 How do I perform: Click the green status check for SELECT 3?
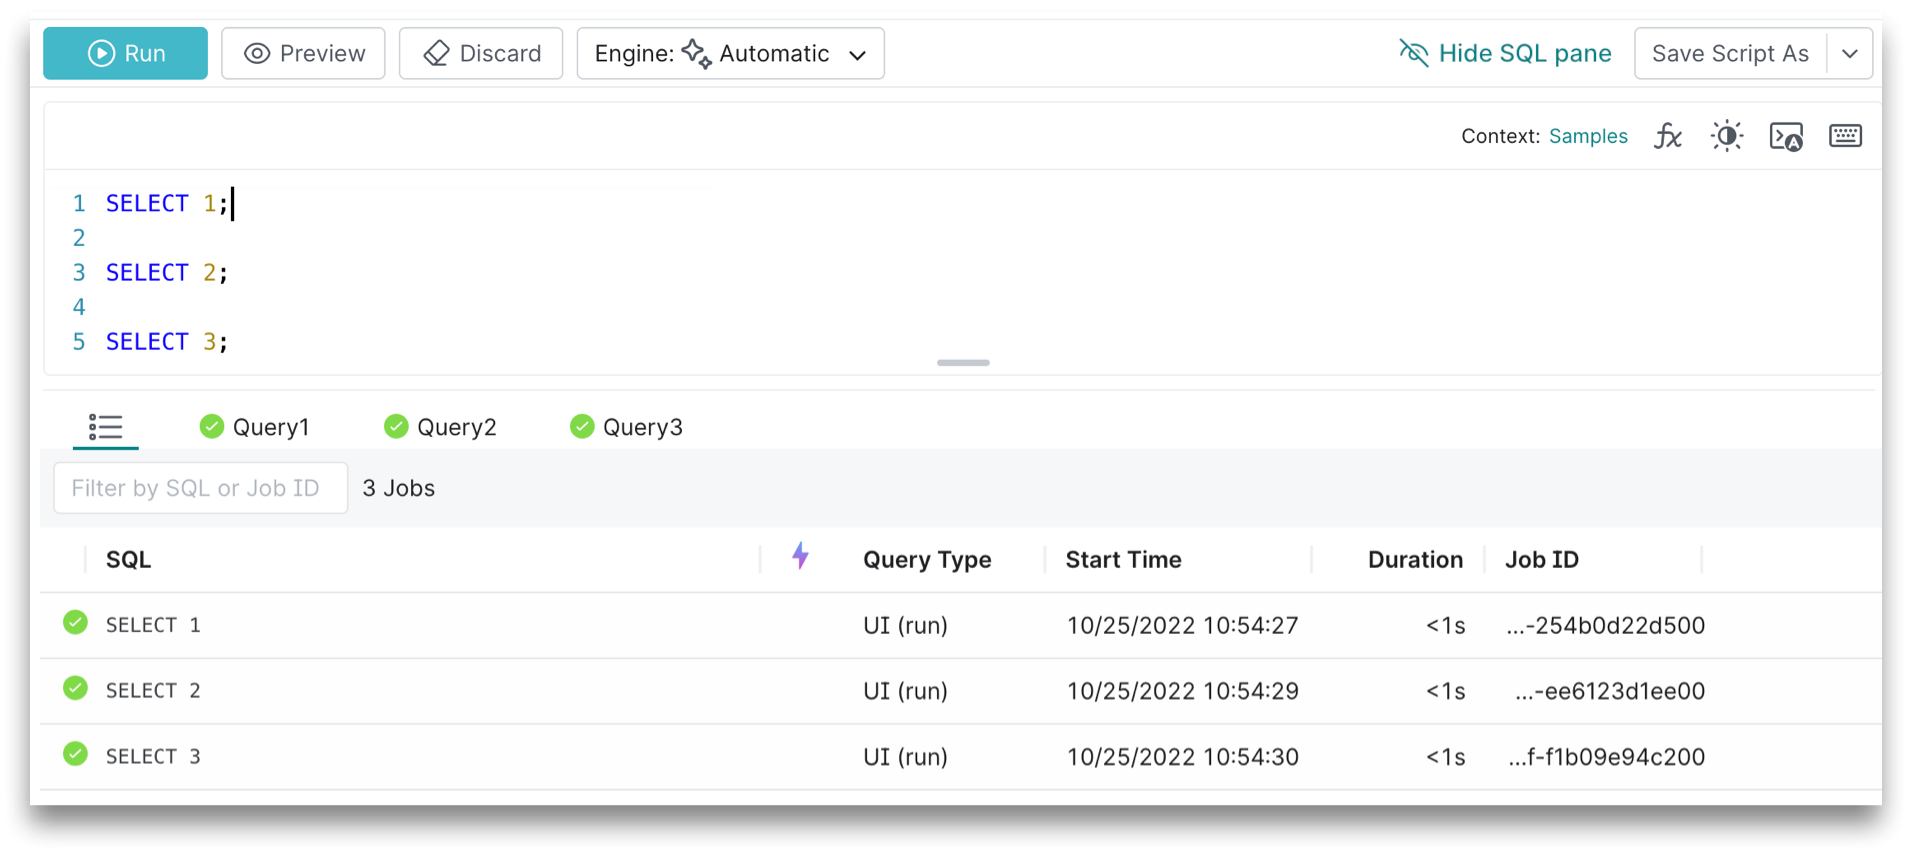pos(75,754)
